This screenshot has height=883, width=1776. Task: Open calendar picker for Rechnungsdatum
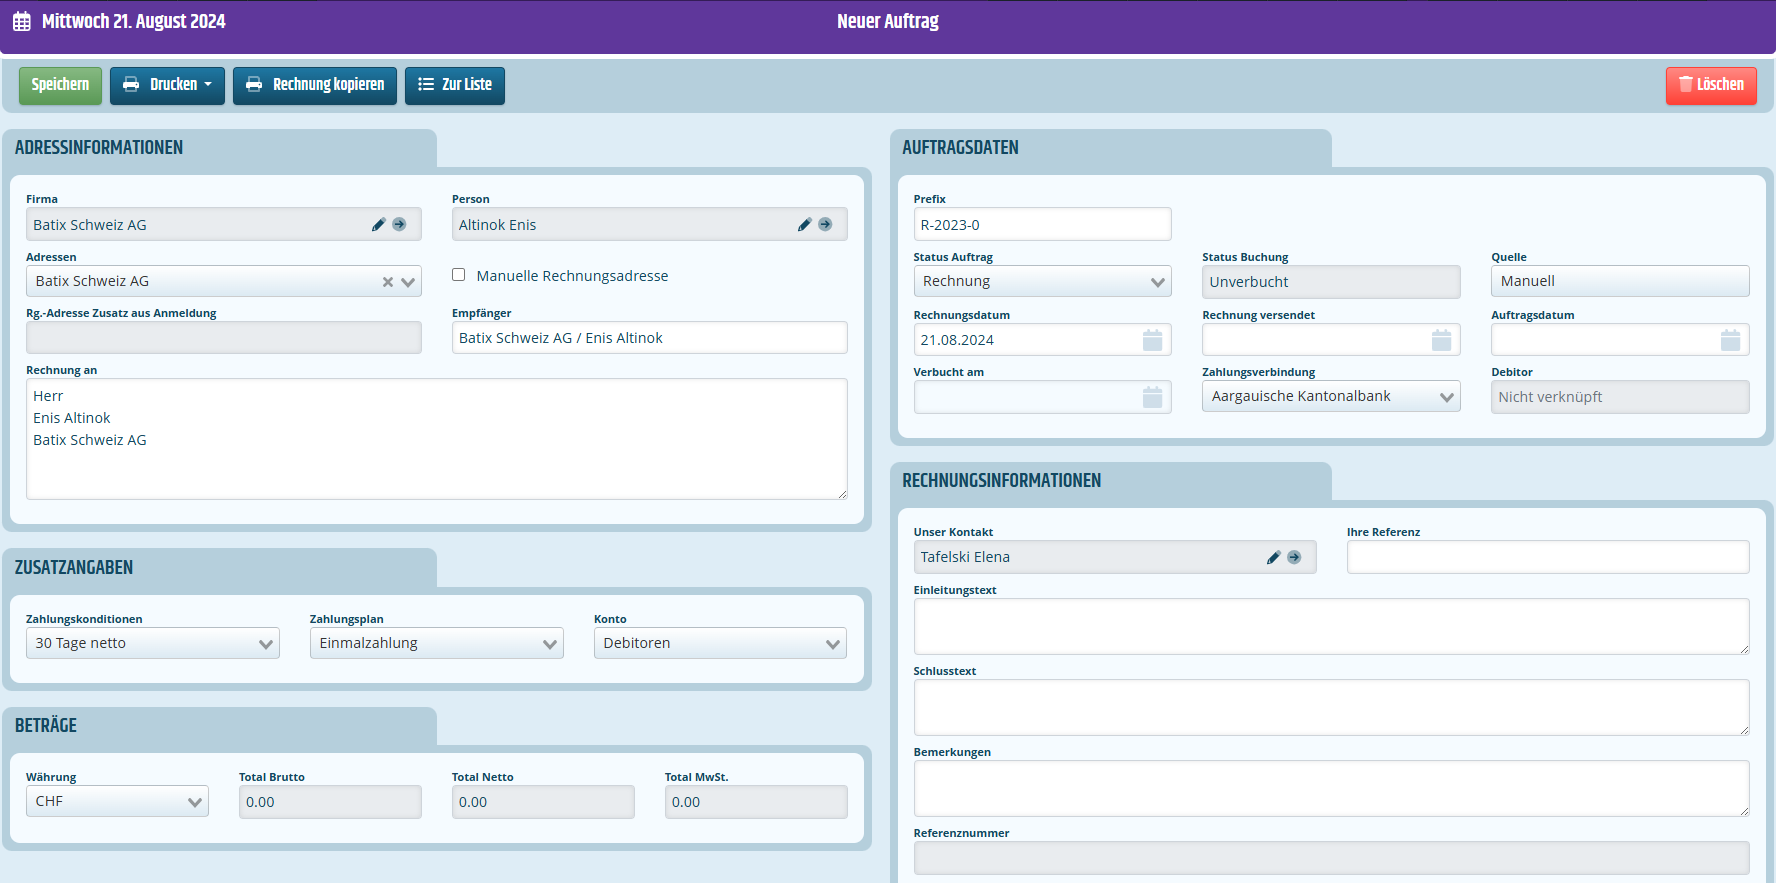click(x=1152, y=340)
